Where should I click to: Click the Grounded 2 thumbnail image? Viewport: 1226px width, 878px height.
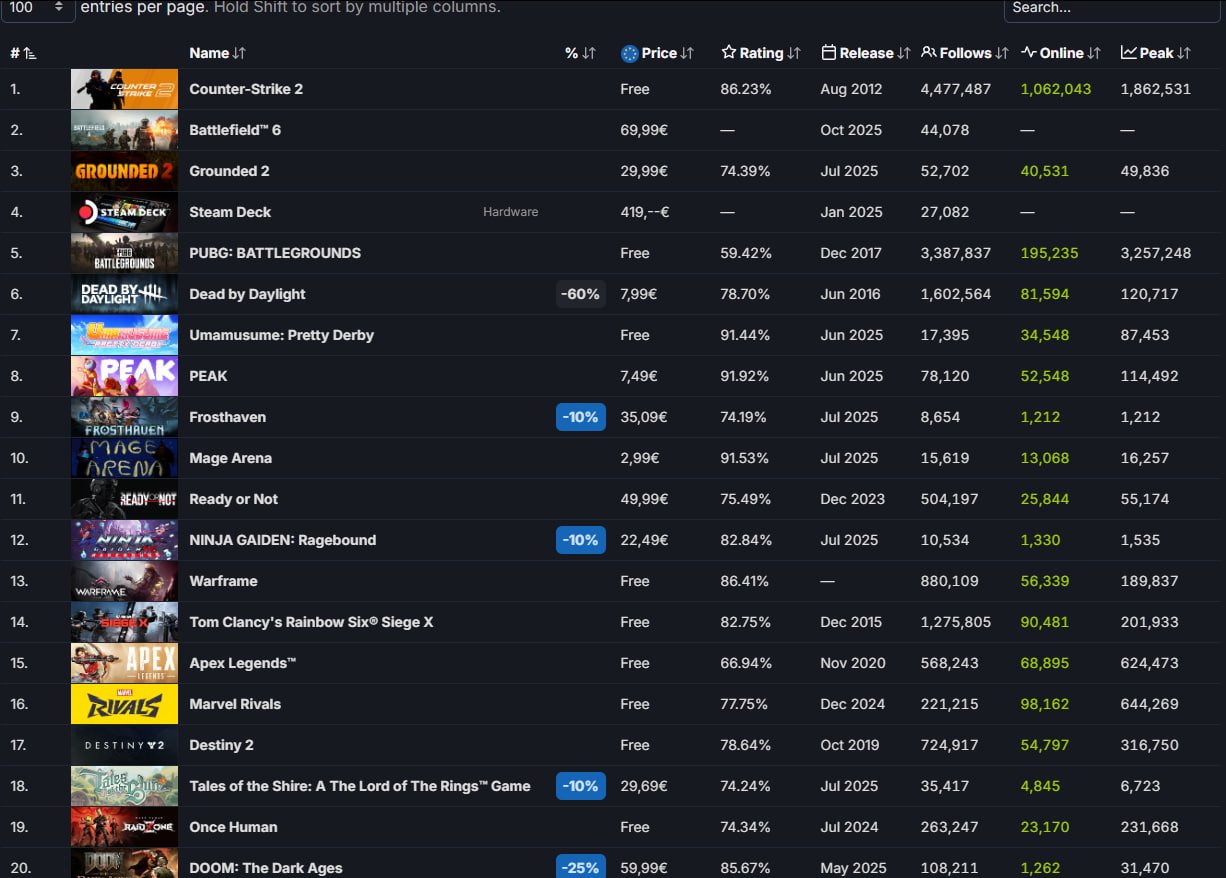(124, 171)
